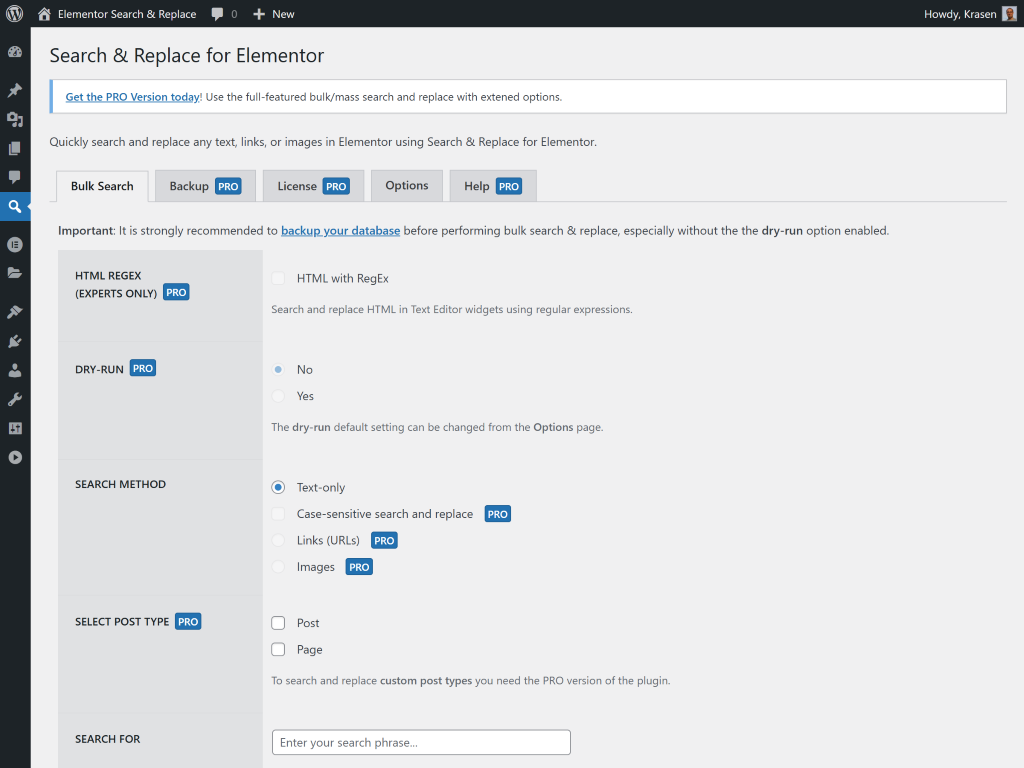Expand the collapsed sidebar menu

pyautogui.click(x=15, y=457)
